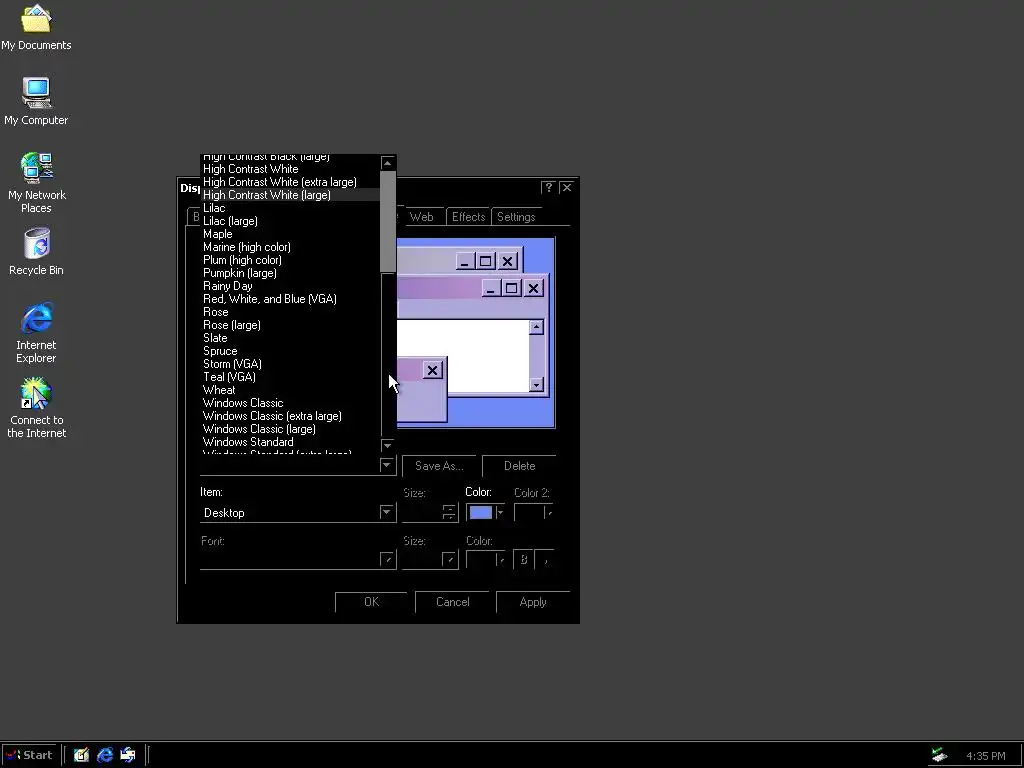This screenshot has width=1024, height=768.
Task: Open the Font Color picker
Action: (486, 560)
